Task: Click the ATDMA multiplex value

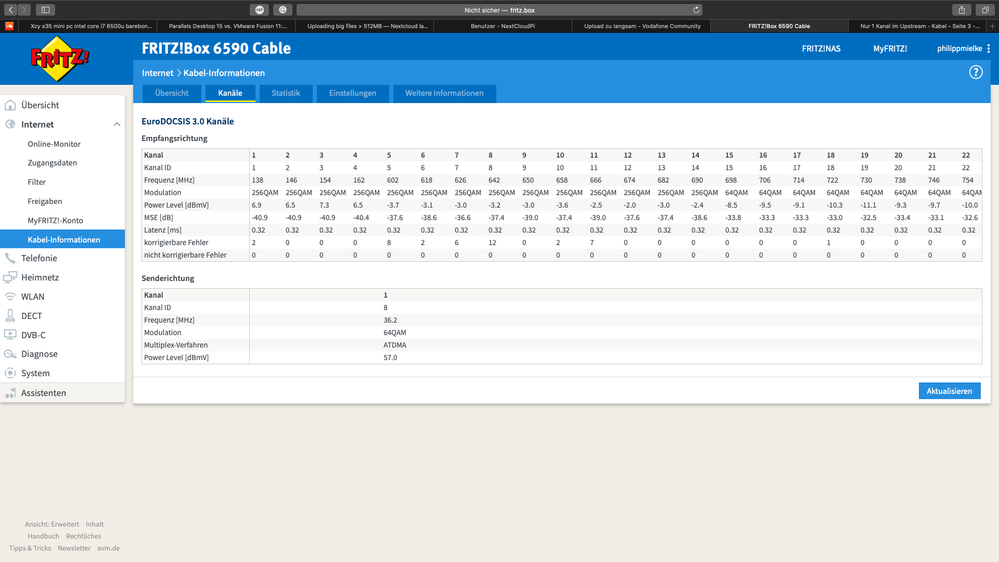Action: [394, 345]
